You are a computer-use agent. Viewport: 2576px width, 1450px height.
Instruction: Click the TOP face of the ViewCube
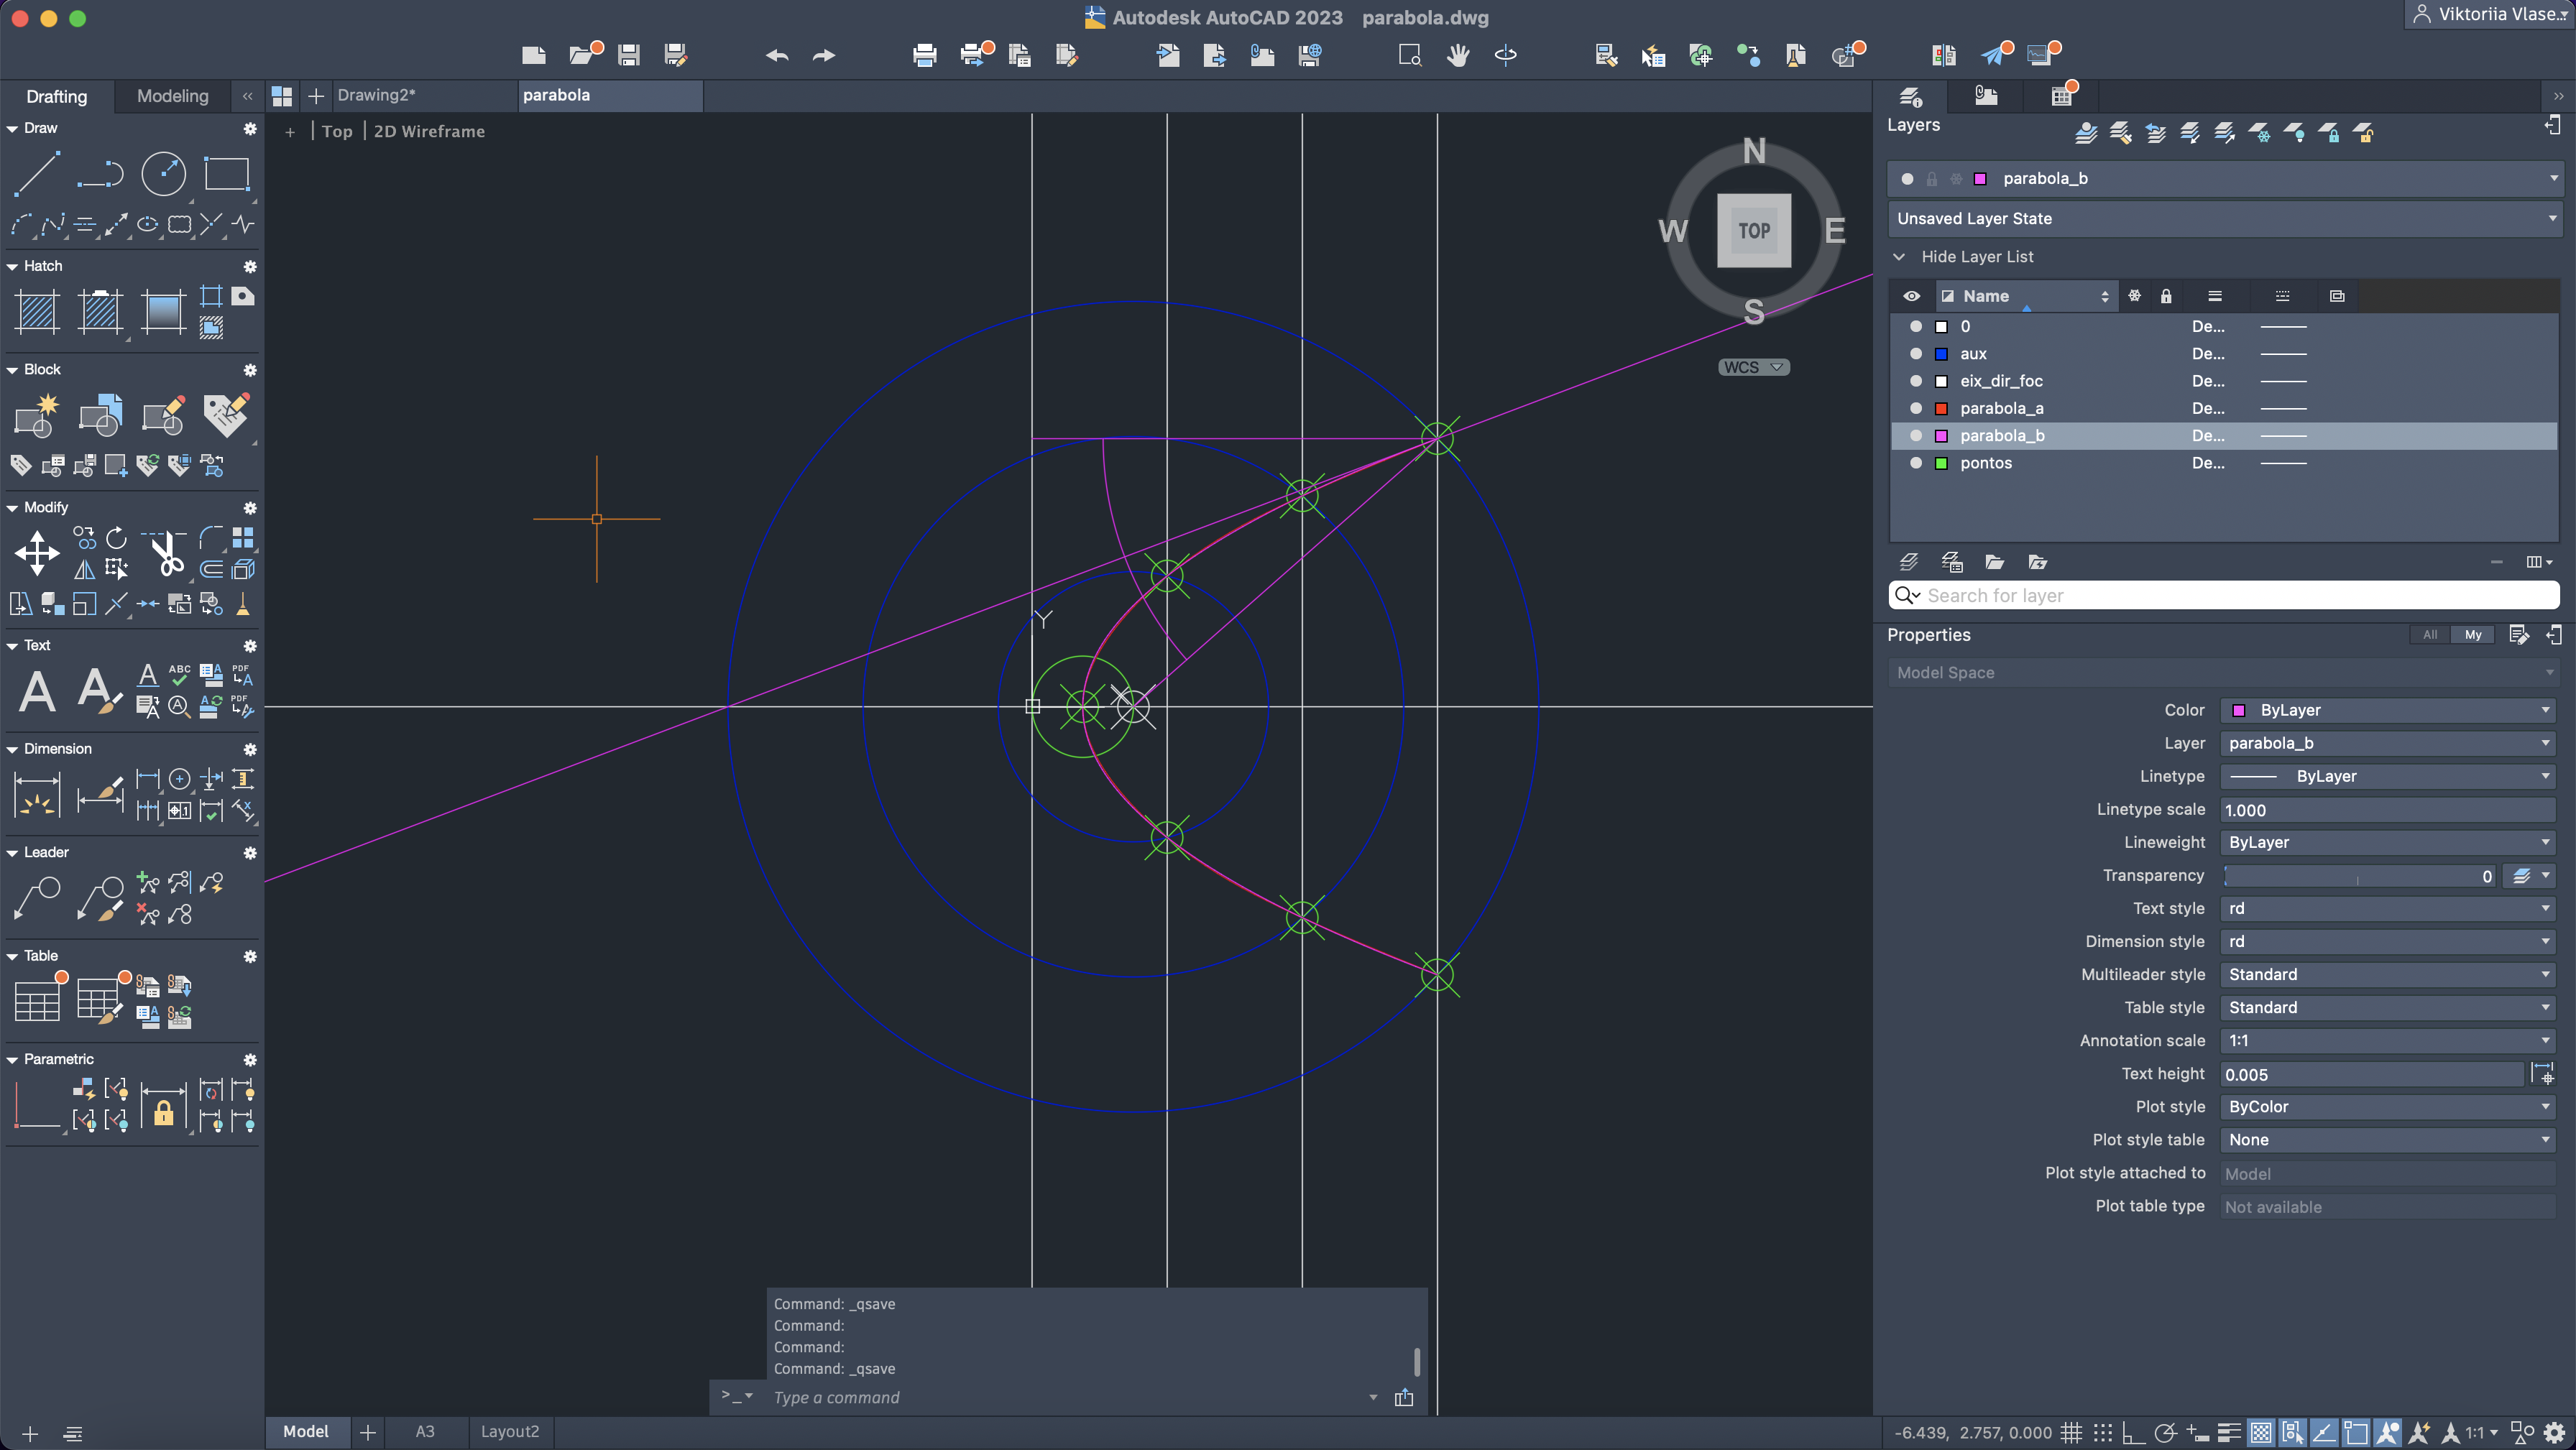coord(1754,231)
